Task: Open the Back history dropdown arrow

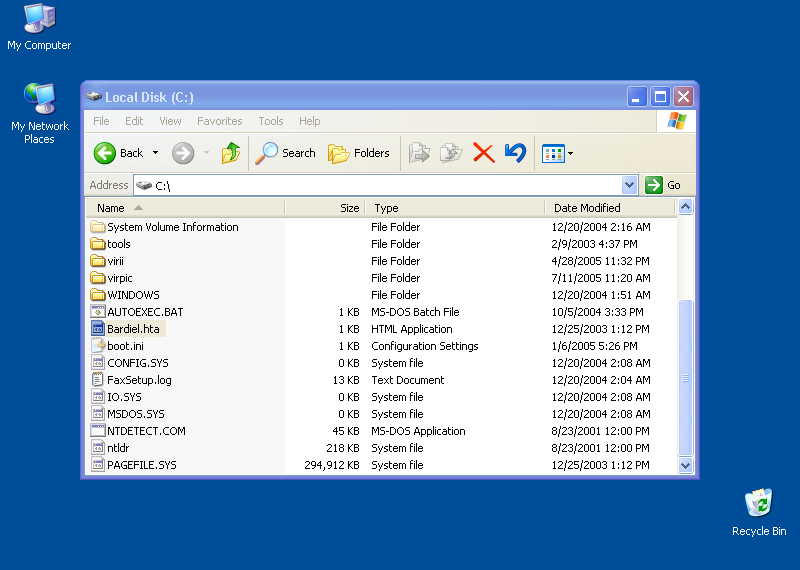Action: click(156, 153)
